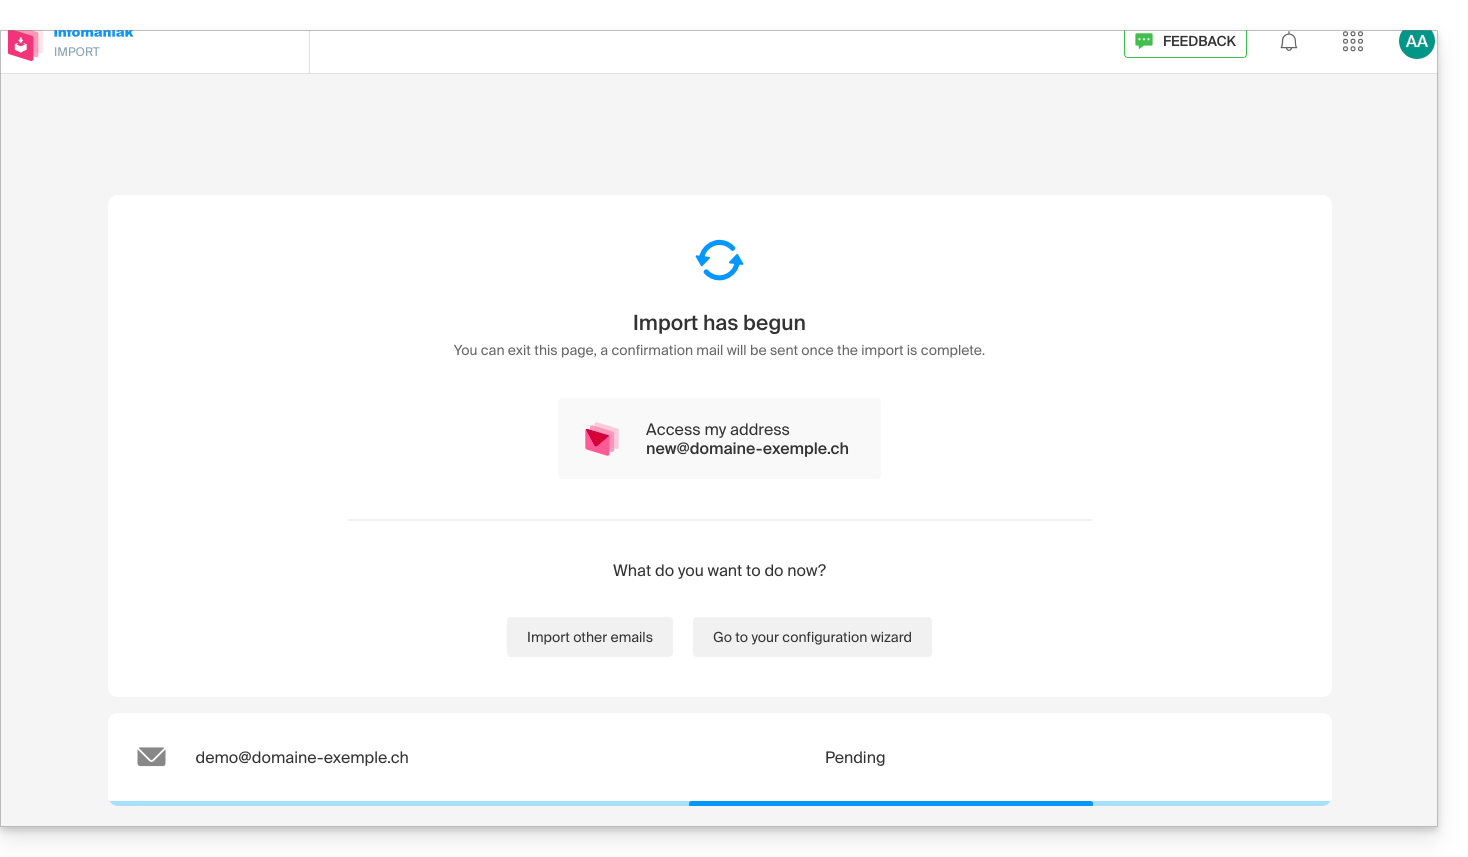Screen dimensions: 1468x857
Task: Select the new@domaine-exemple.ch address text
Action: (747, 449)
